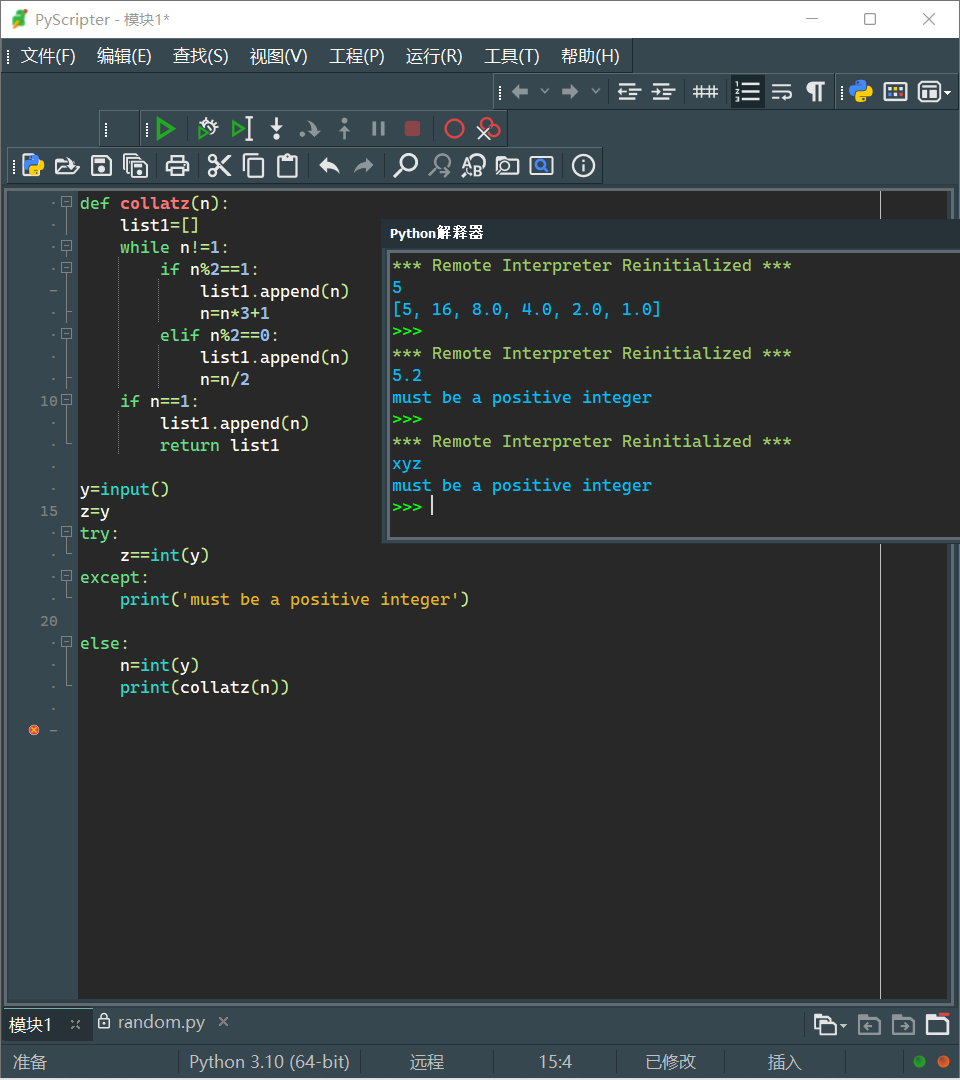Click the Paste clipboard icon
The height and width of the screenshot is (1080, 960).
pyautogui.click(x=288, y=166)
